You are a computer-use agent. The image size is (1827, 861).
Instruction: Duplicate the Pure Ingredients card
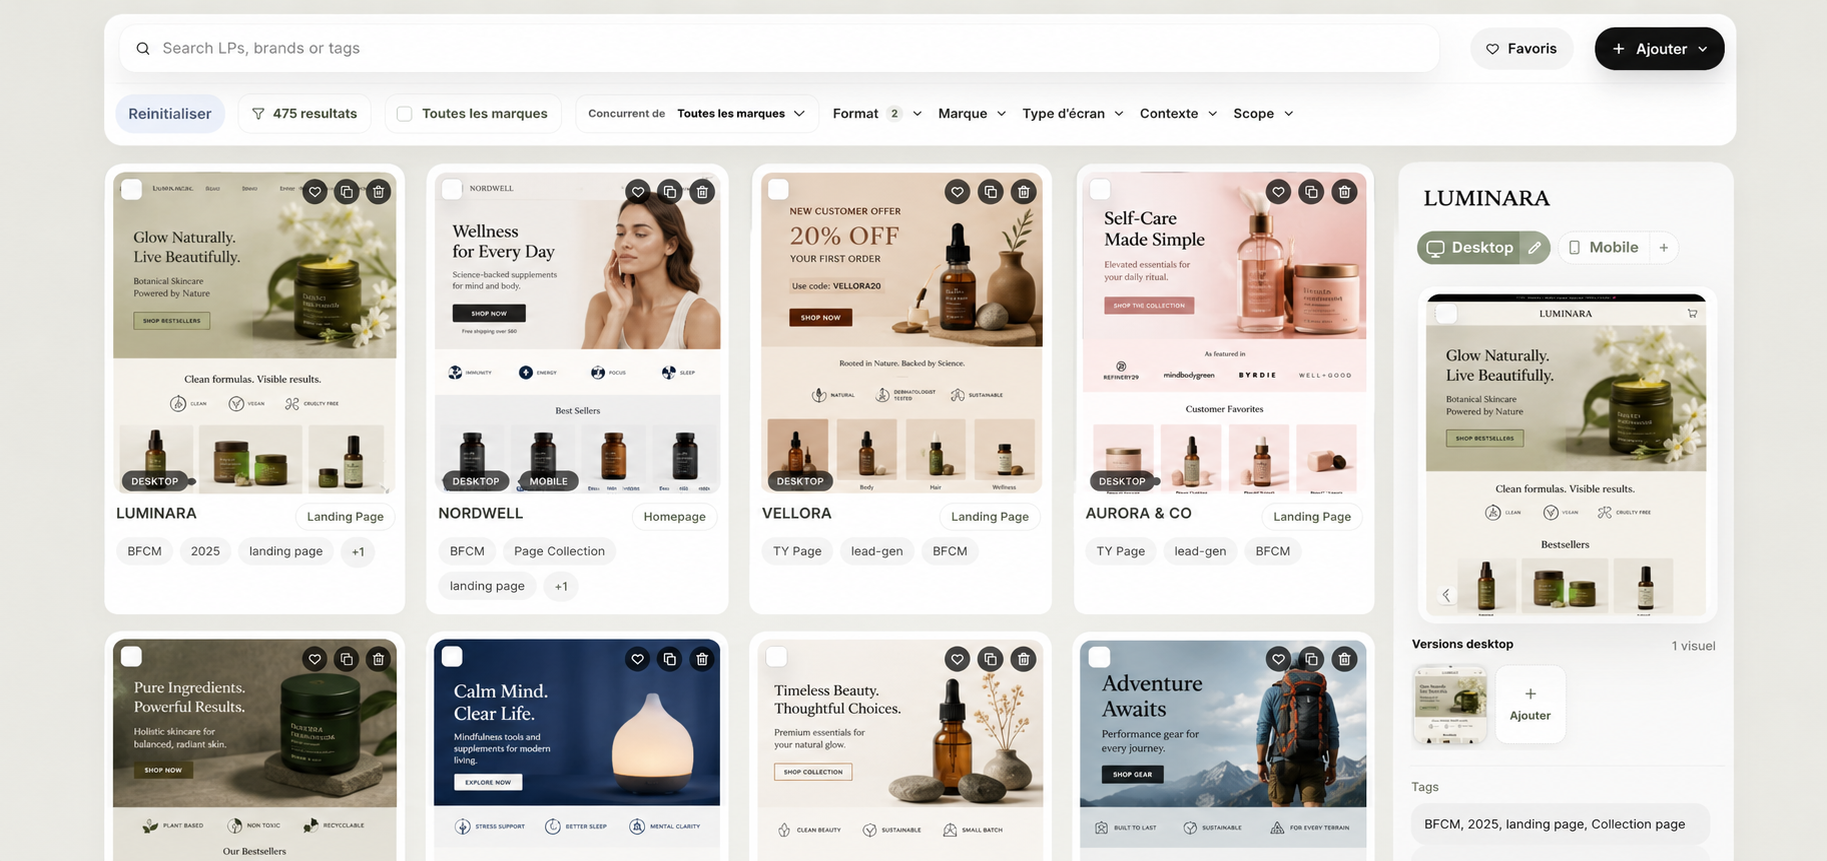[x=346, y=659]
